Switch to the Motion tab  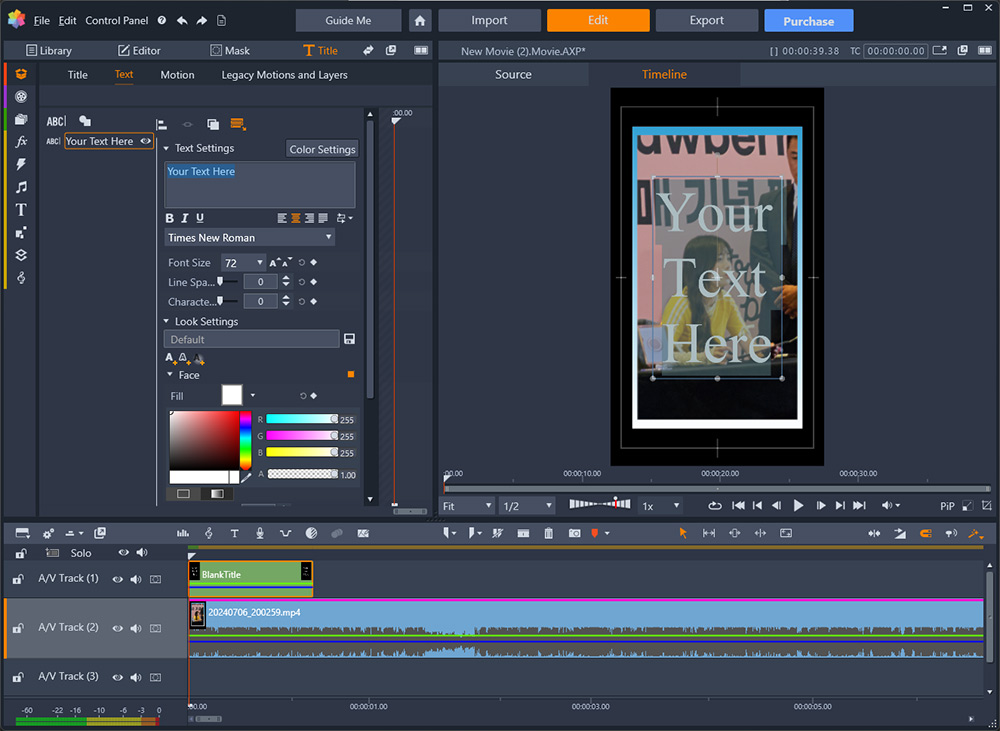tap(177, 75)
